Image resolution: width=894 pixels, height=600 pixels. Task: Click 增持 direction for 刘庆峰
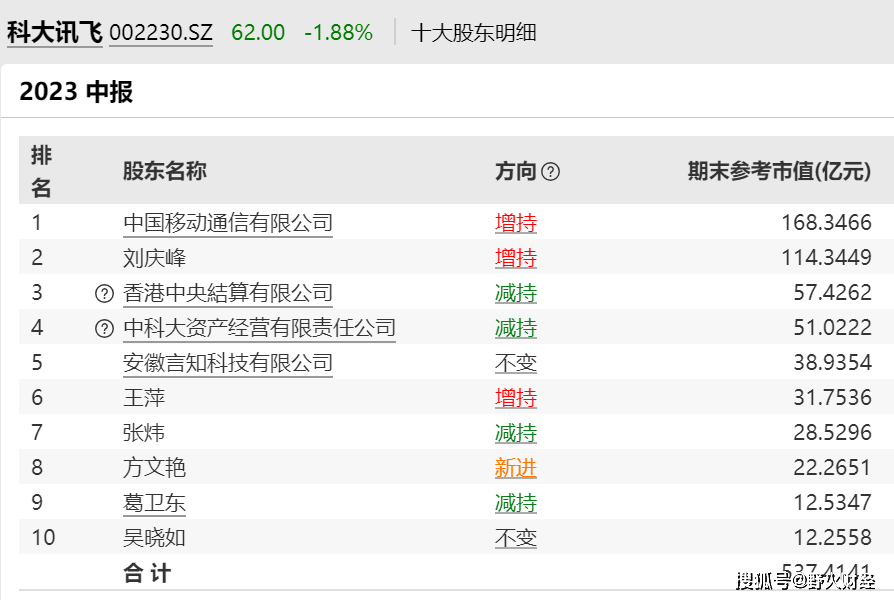click(x=515, y=258)
